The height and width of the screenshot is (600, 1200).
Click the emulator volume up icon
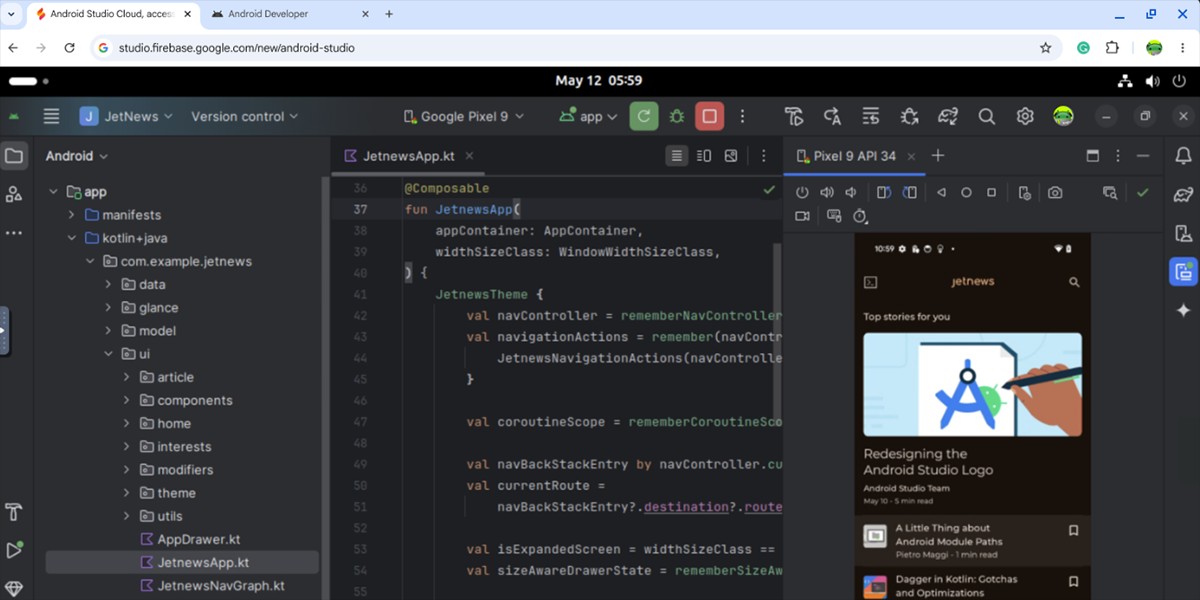pyautogui.click(x=827, y=192)
